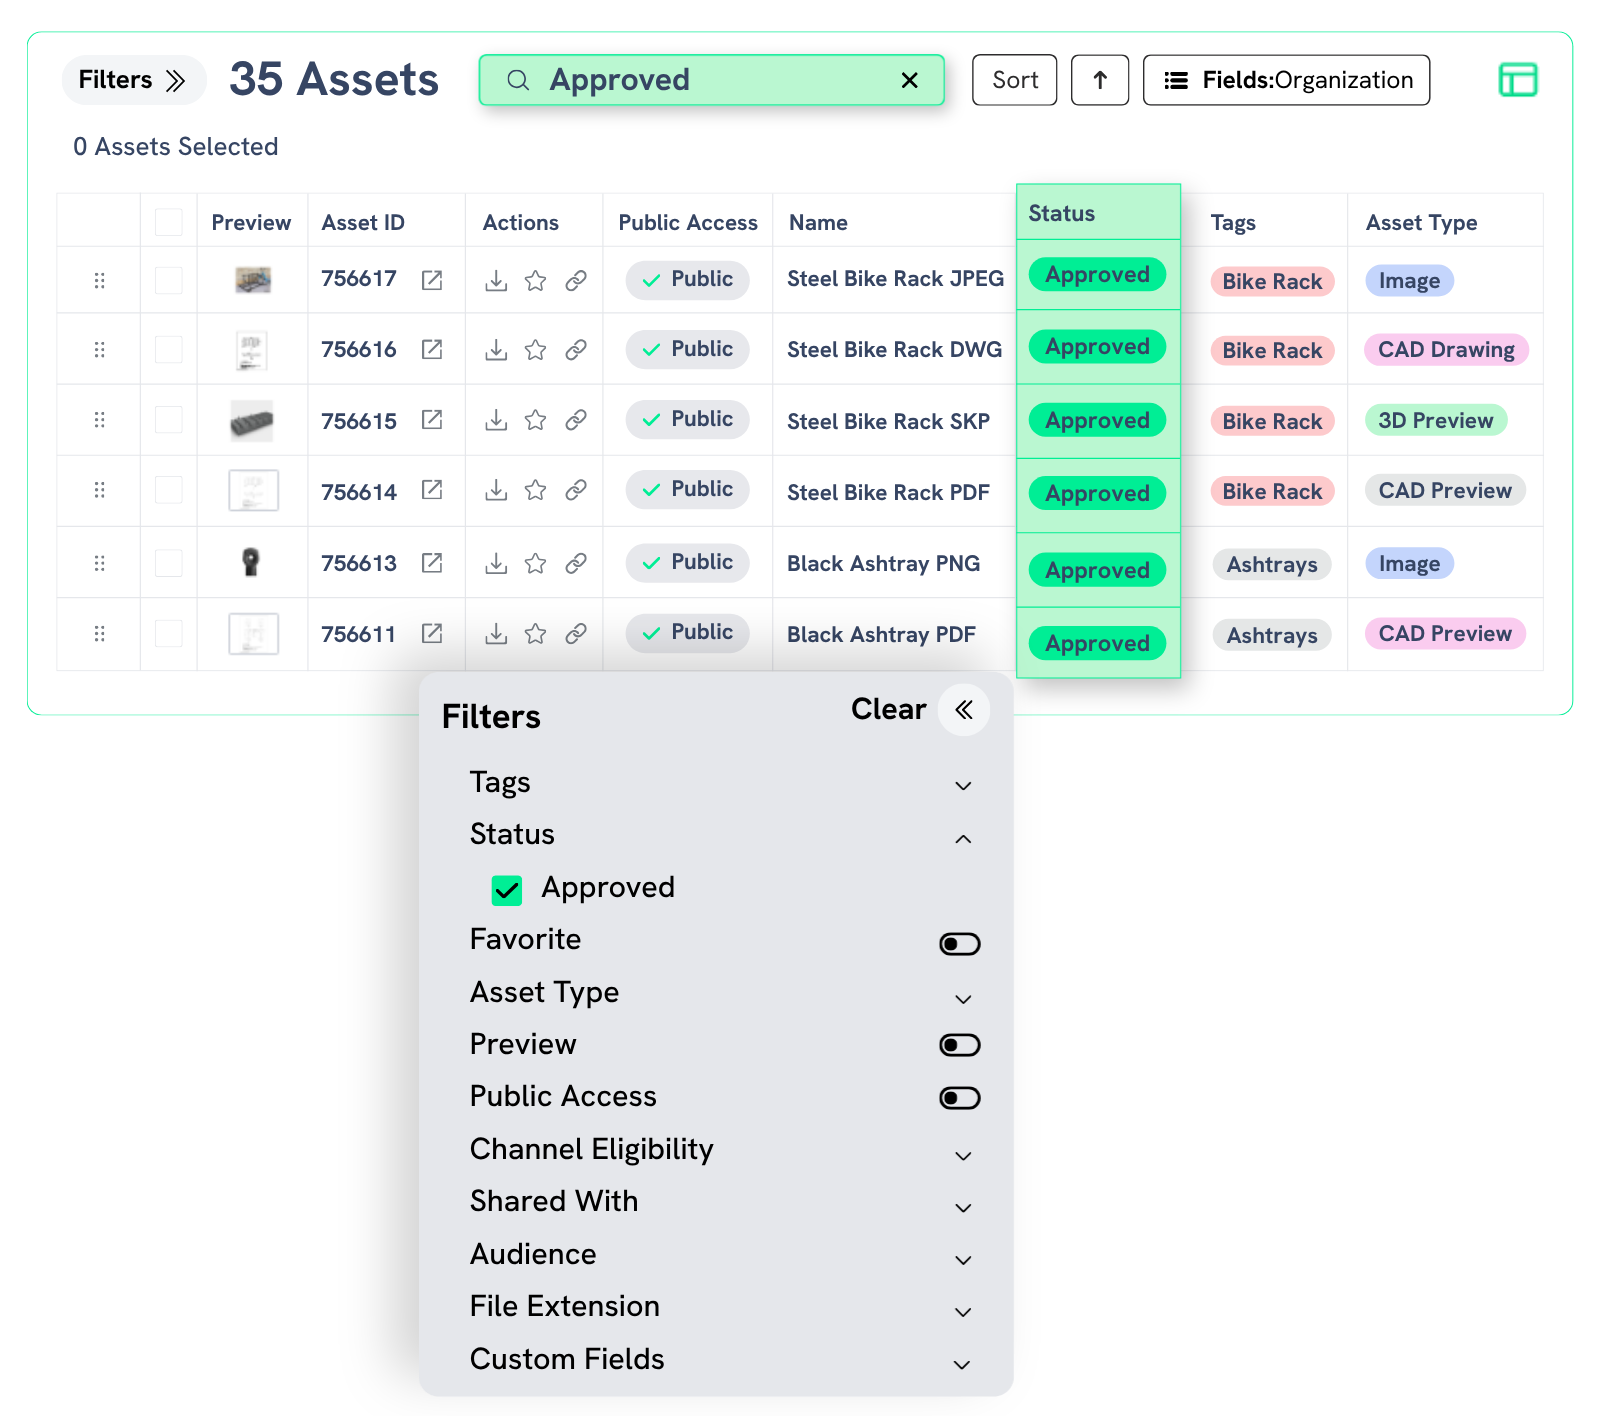Copy link for asset 756617
The height and width of the screenshot is (1416, 1600).
tap(576, 281)
